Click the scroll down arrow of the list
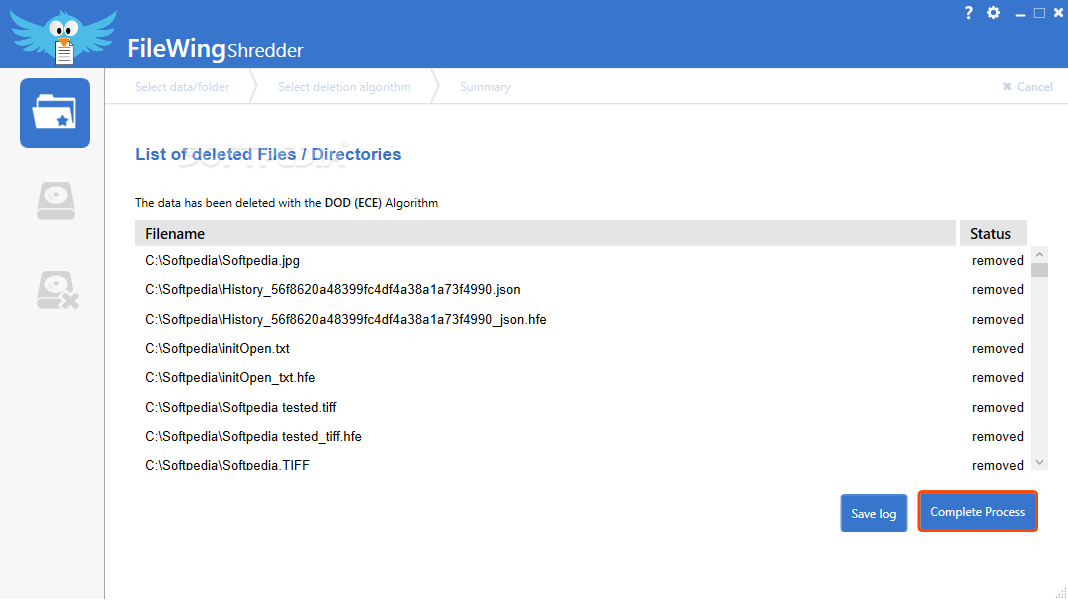 (1039, 462)
